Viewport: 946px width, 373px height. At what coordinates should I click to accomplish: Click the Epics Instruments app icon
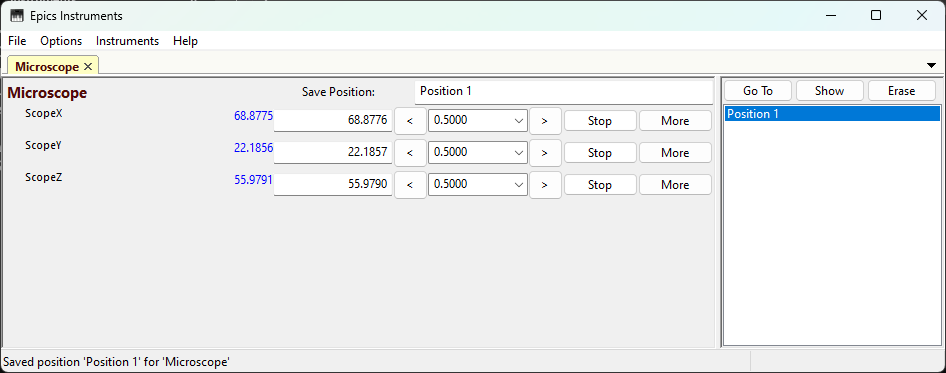(16, 16)
